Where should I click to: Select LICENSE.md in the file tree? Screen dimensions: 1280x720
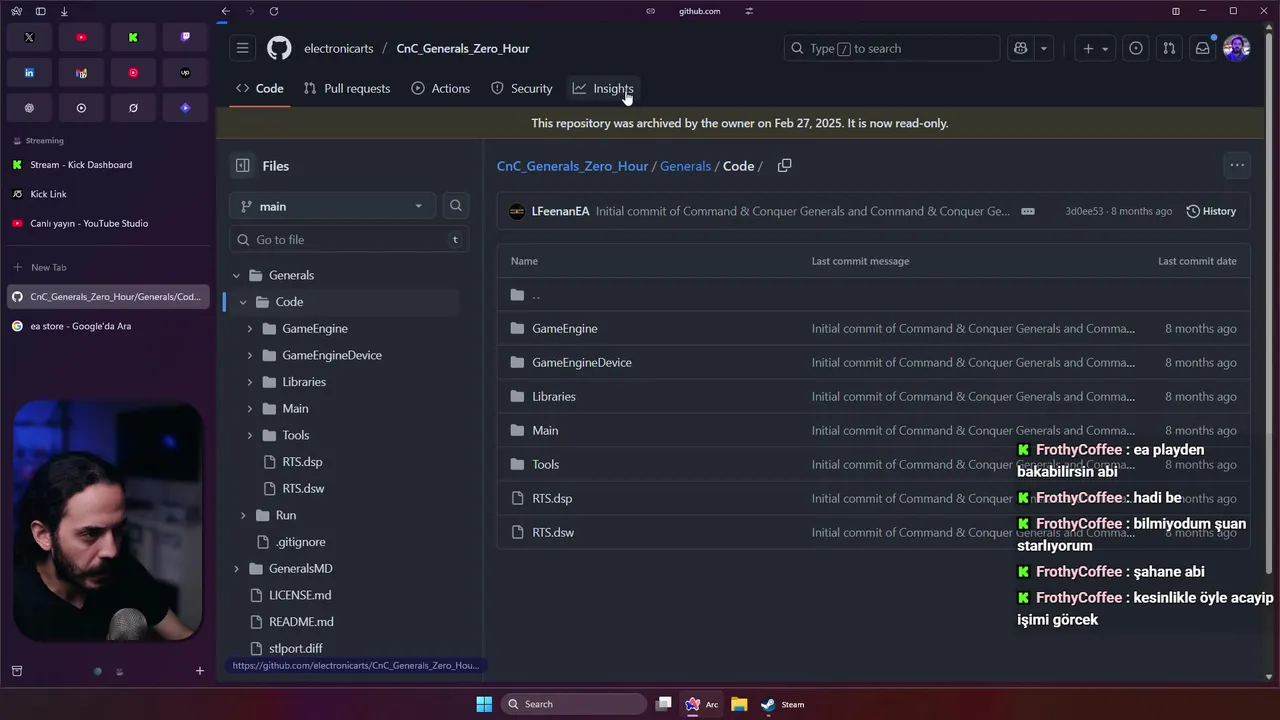(x=300, y=595)
